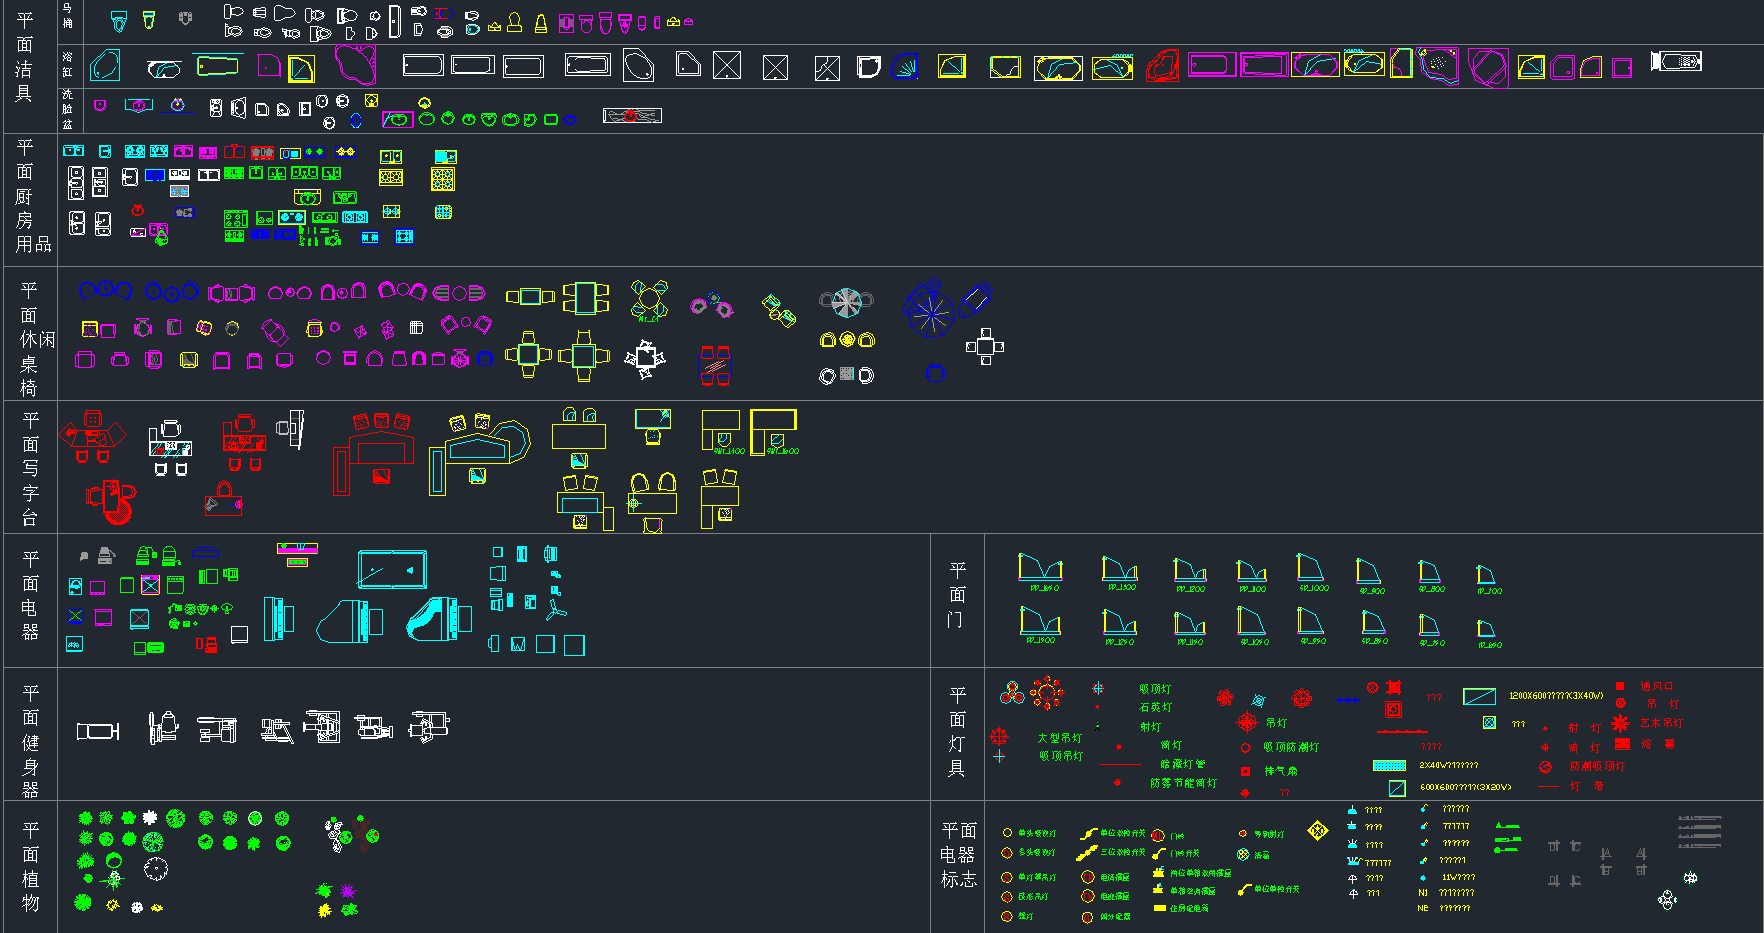Click the yellow diamond electrical symbol
Image resolution: width=1764 pixels, height=933 pixels.
[1317, 830]
